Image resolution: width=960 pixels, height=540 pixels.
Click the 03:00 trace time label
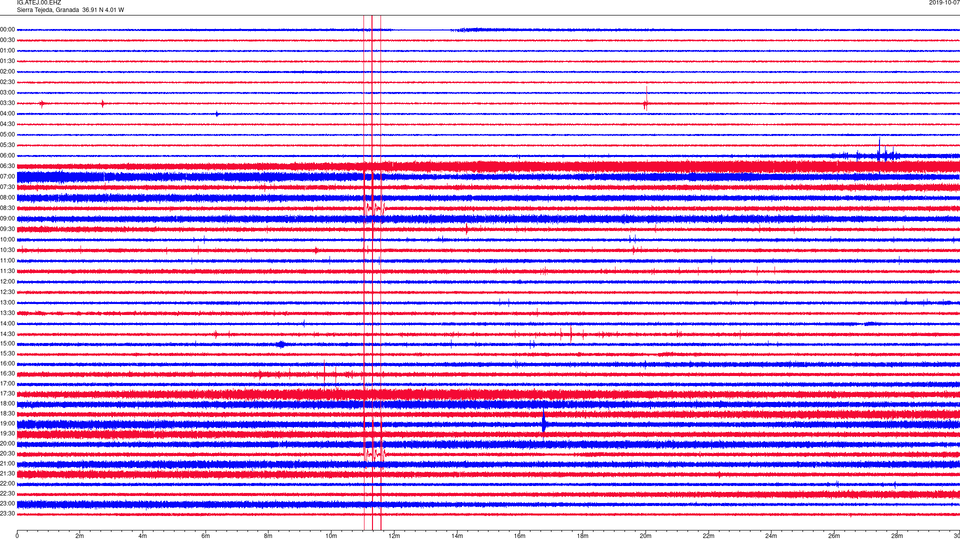coord(7,92)
